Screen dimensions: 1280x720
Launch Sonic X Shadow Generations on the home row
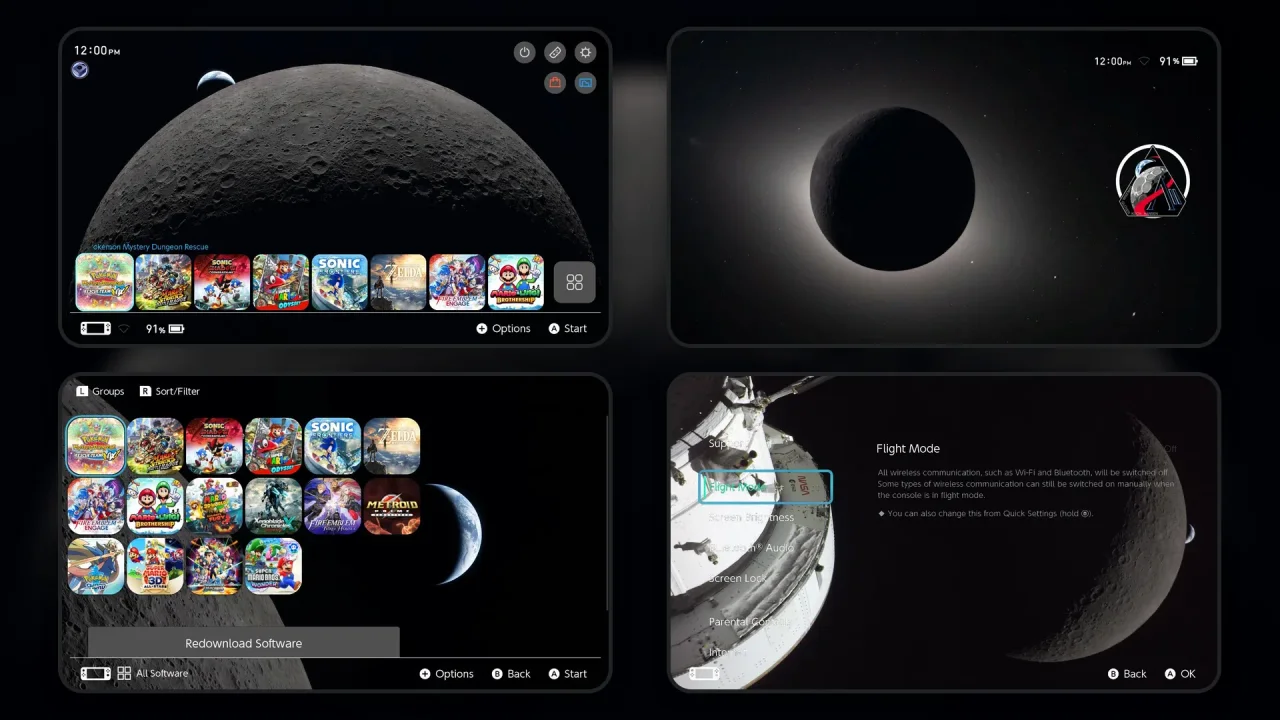click(x=222, y=282)
